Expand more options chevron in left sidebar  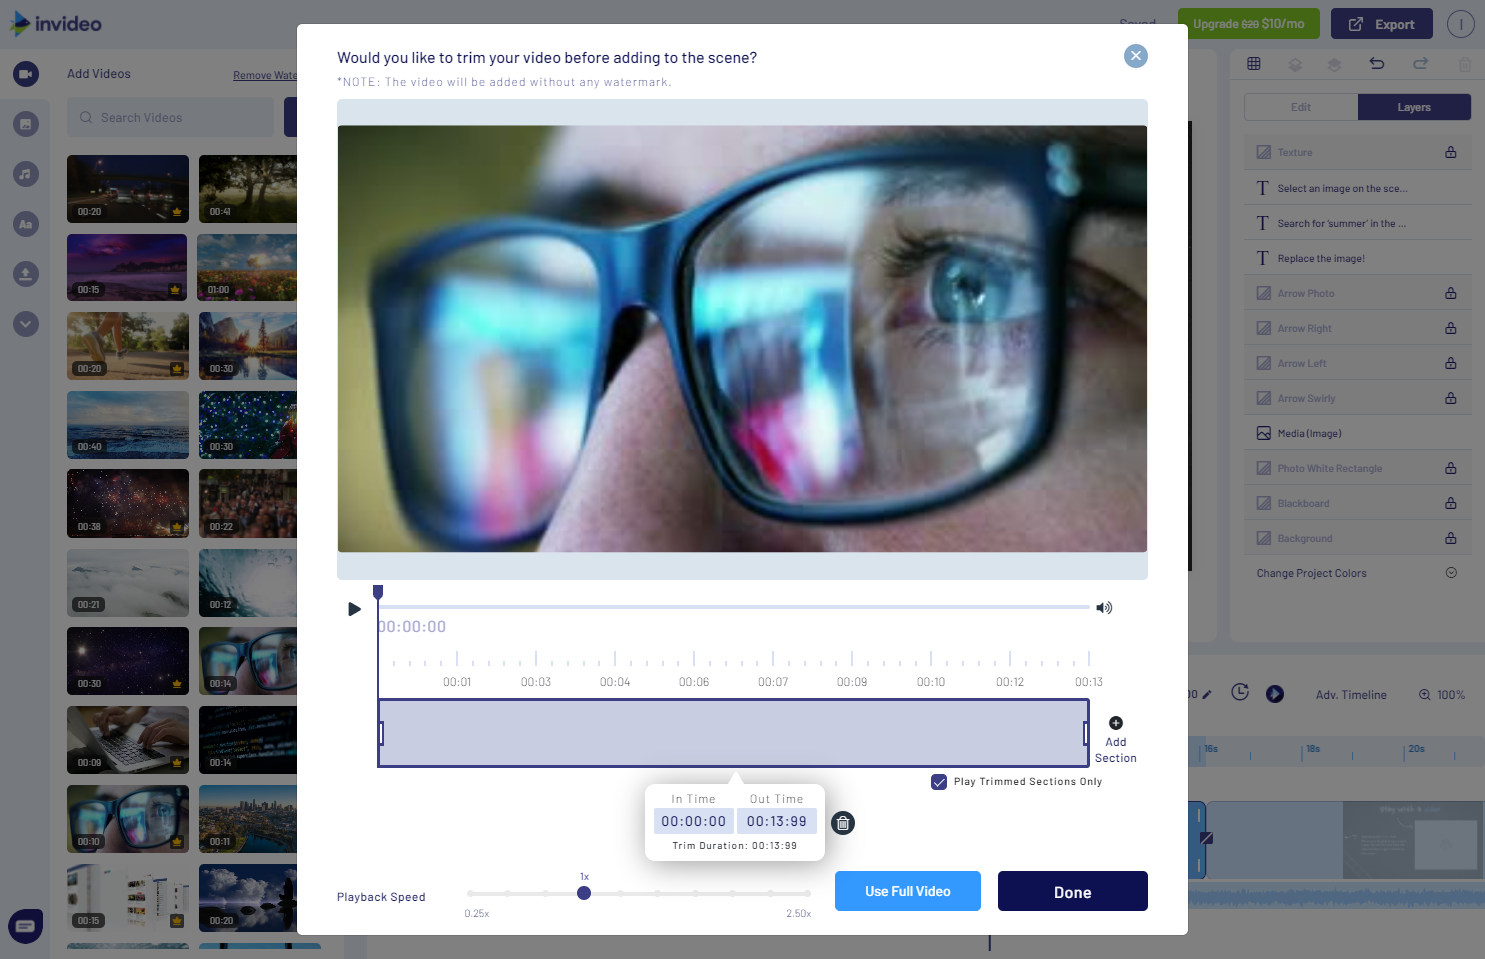coord(26,324)
